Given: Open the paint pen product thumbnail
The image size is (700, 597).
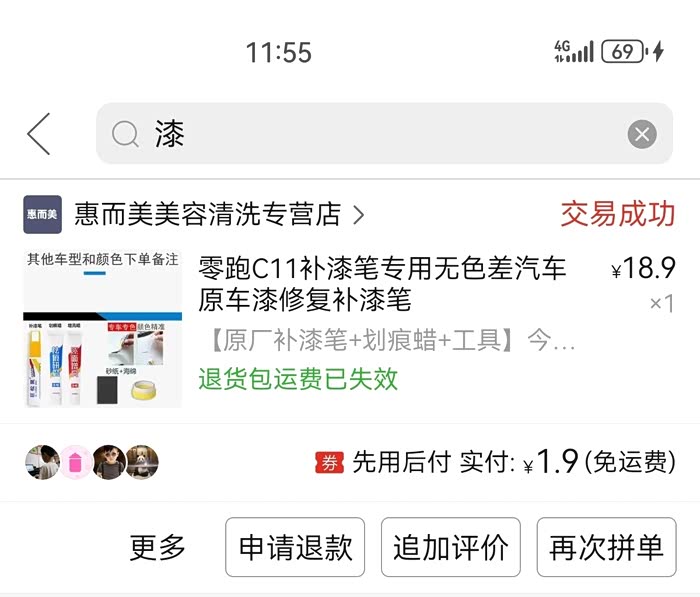Looking at the screenshot, I should [x=103, y=329].
